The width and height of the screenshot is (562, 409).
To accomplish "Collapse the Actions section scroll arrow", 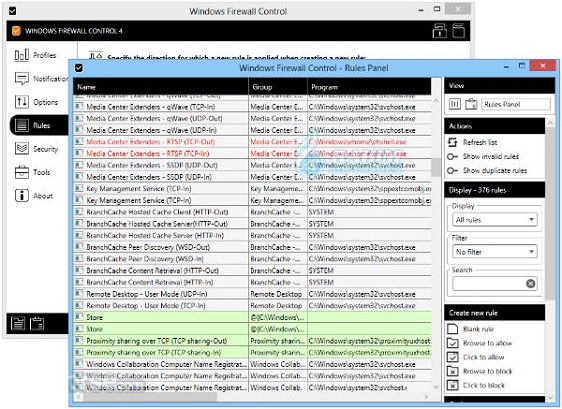I will (x=550, y=123).
